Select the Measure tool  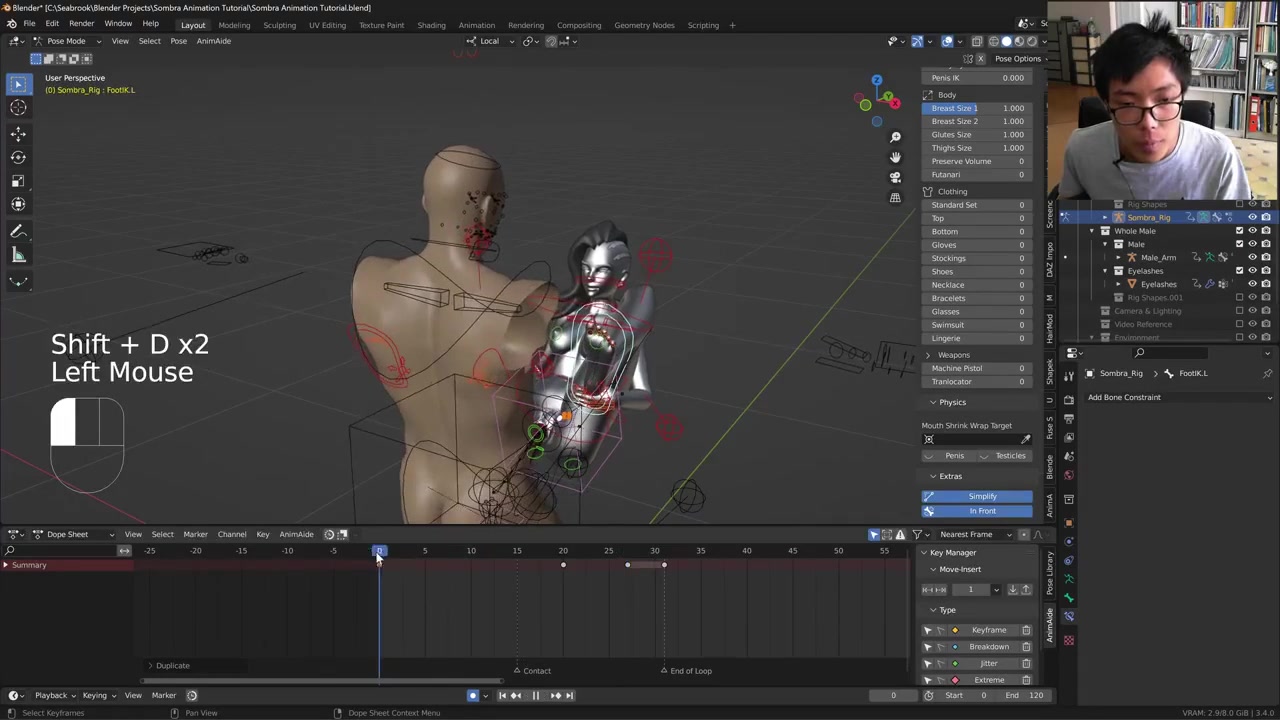18,255
